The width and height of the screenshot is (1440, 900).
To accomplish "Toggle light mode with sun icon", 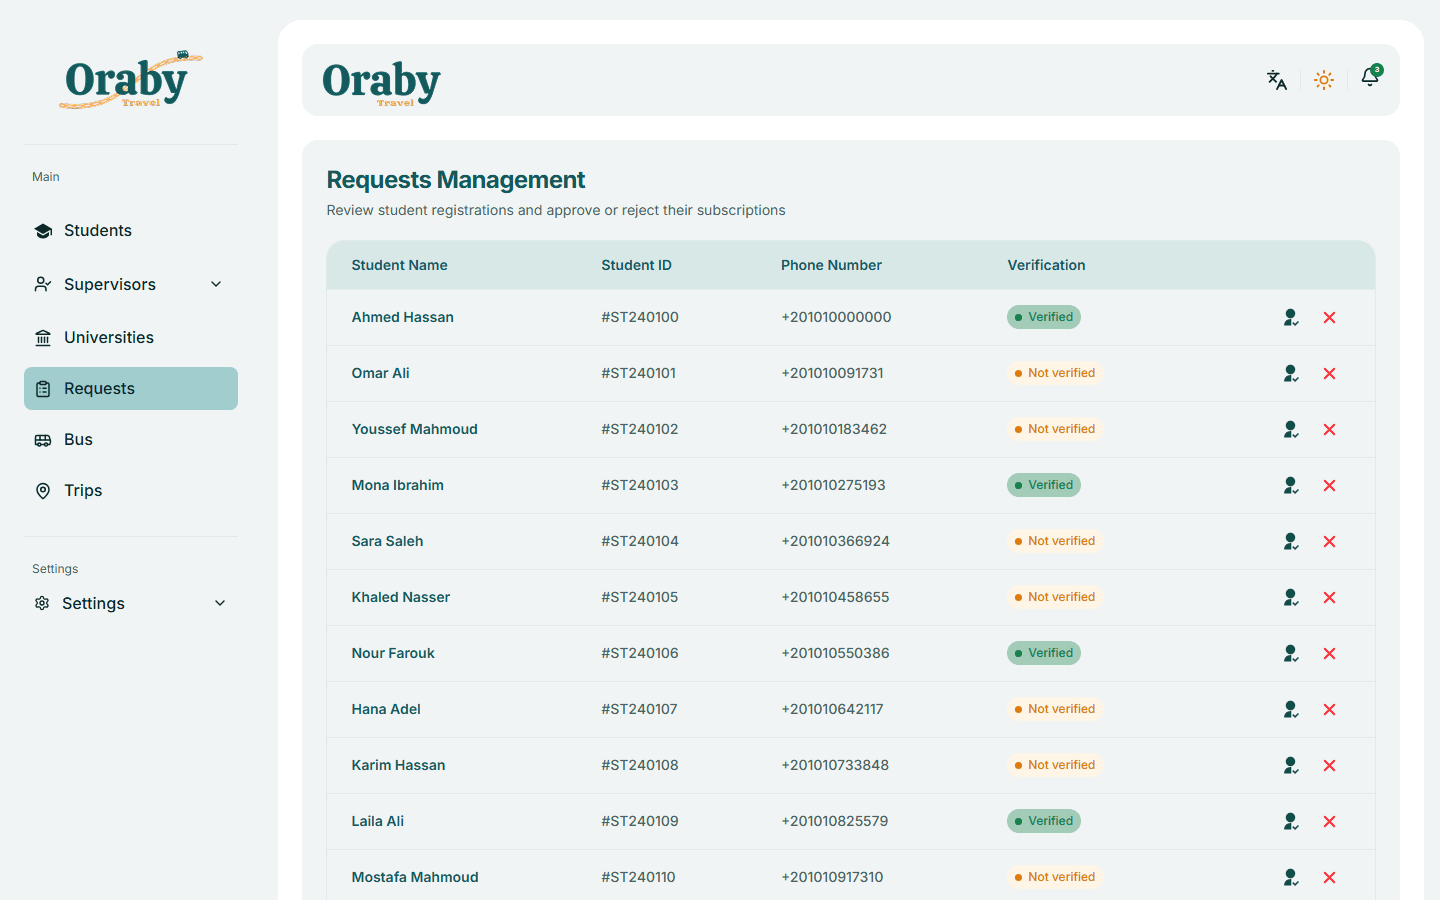I will pos(1324,80).
